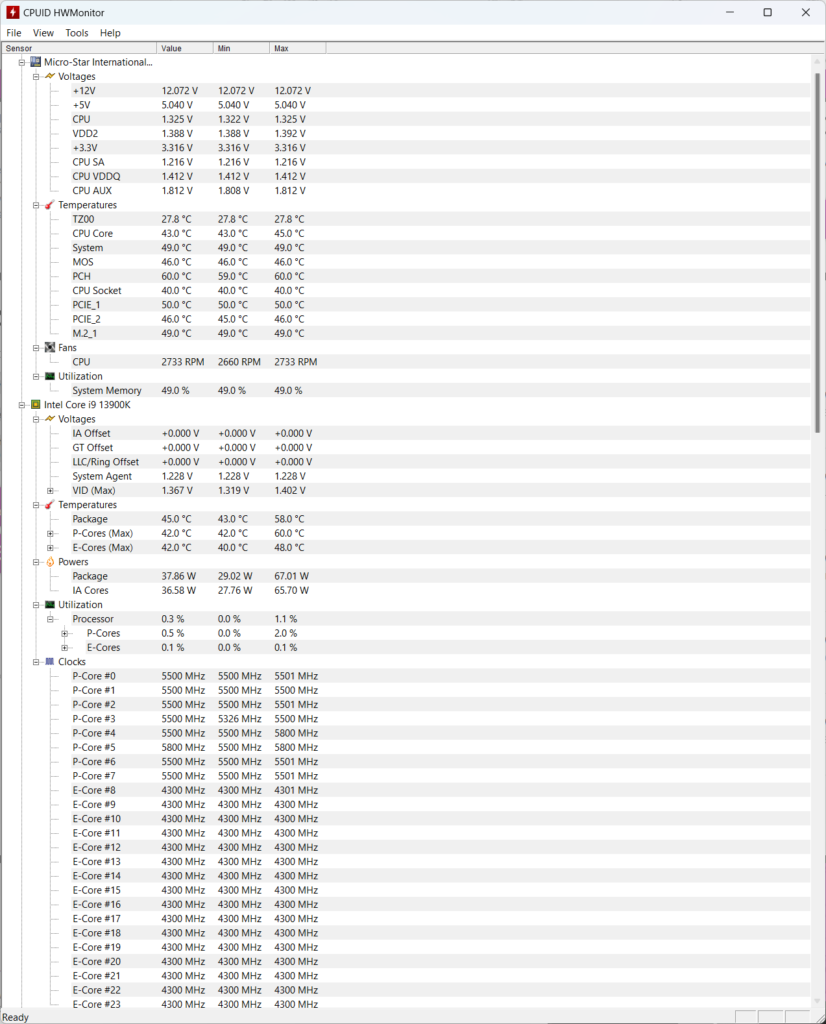826x1024 pixels.
Task: Click HWMonitor app icon in title bar
Action: (x=13, y=12)
